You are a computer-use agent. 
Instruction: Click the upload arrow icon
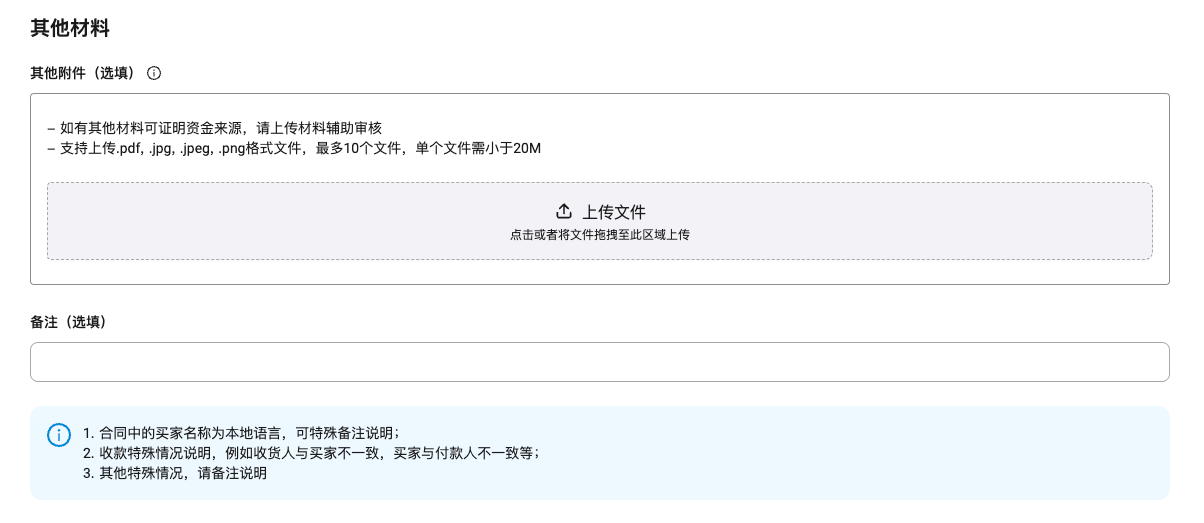[x=564, y=211]
